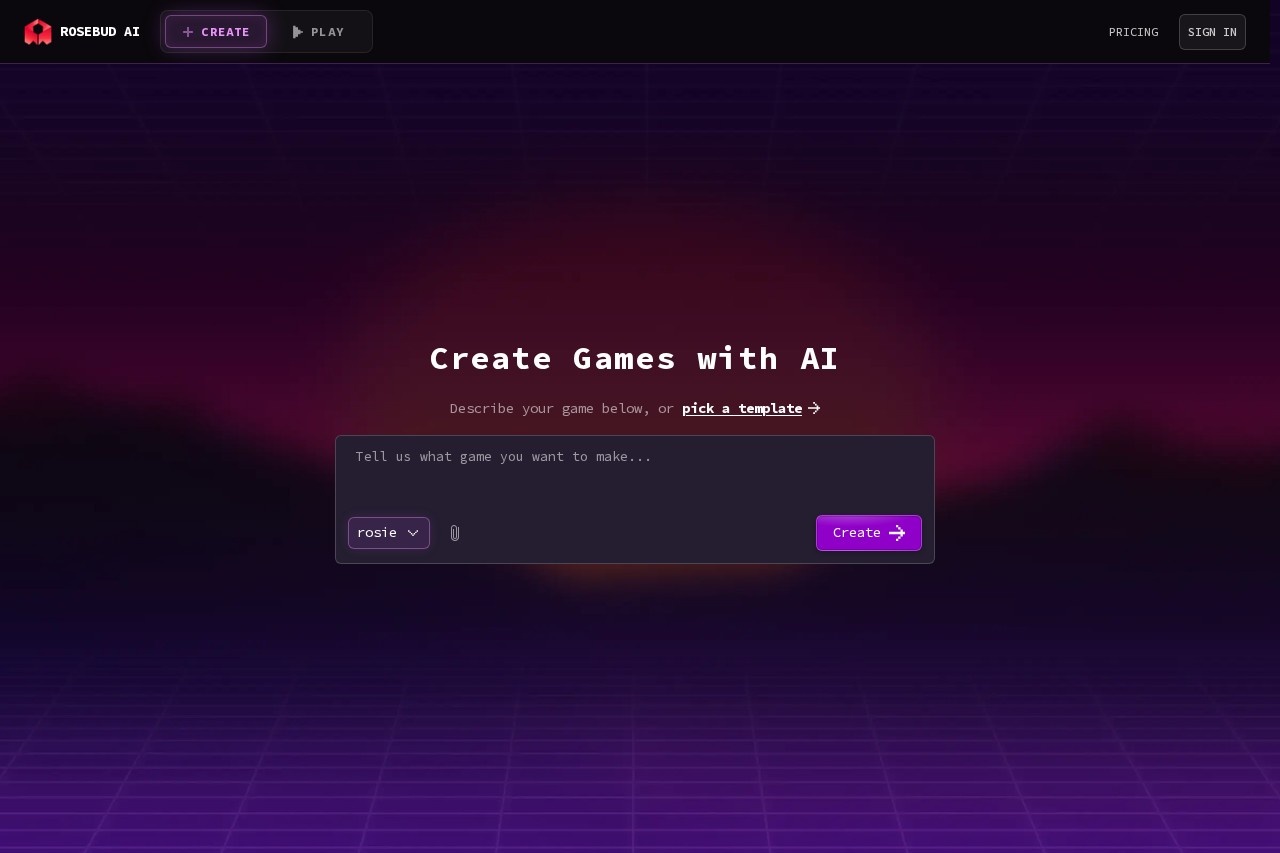Click the paperclip attach file icon
Image resolution: width=1280 pixels, height=853 pixels.
[x=455, y=533]
